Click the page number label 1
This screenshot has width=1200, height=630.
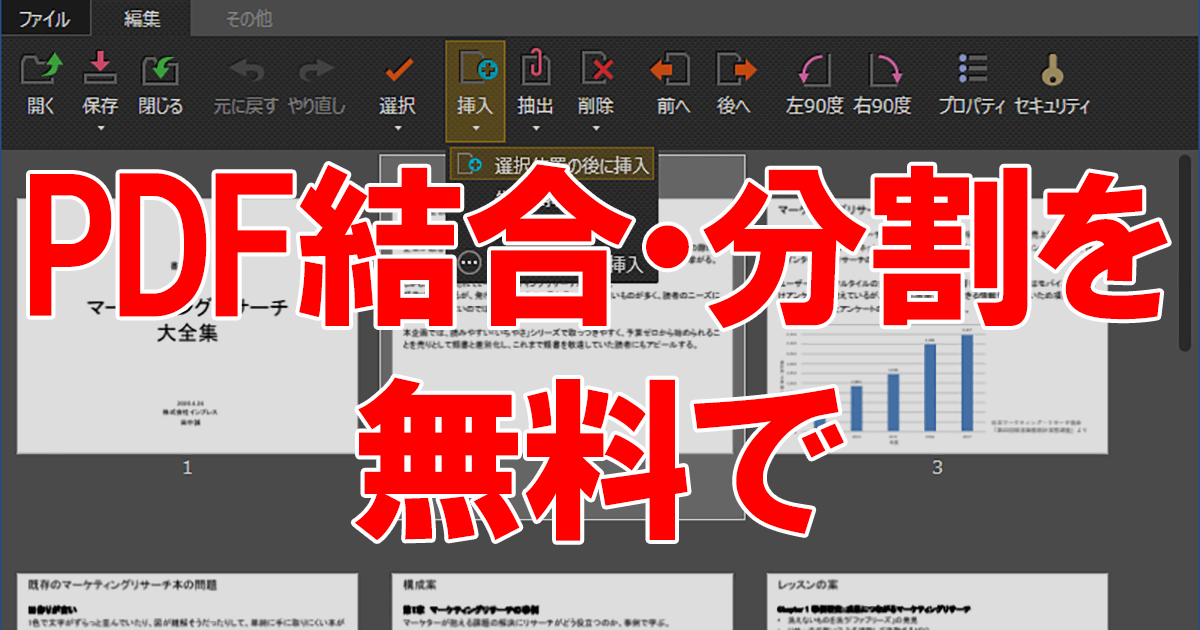[x=187, y=467]
